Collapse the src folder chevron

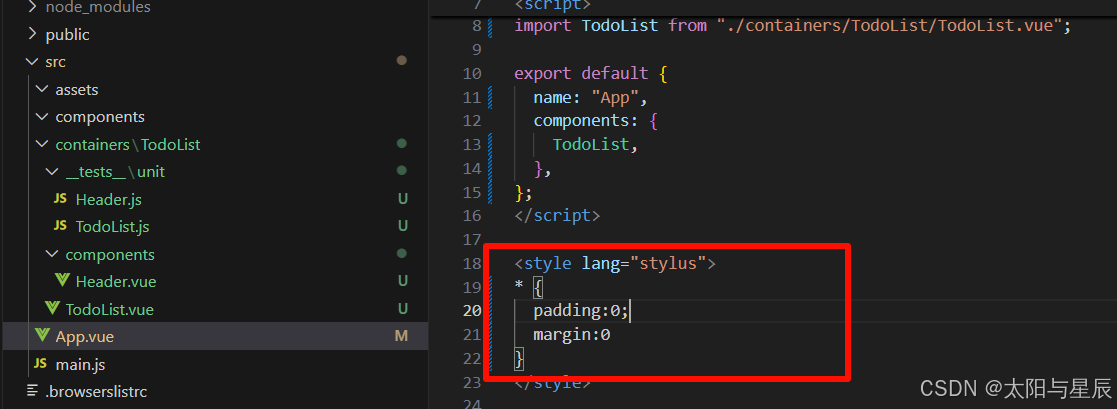[31, 62]
